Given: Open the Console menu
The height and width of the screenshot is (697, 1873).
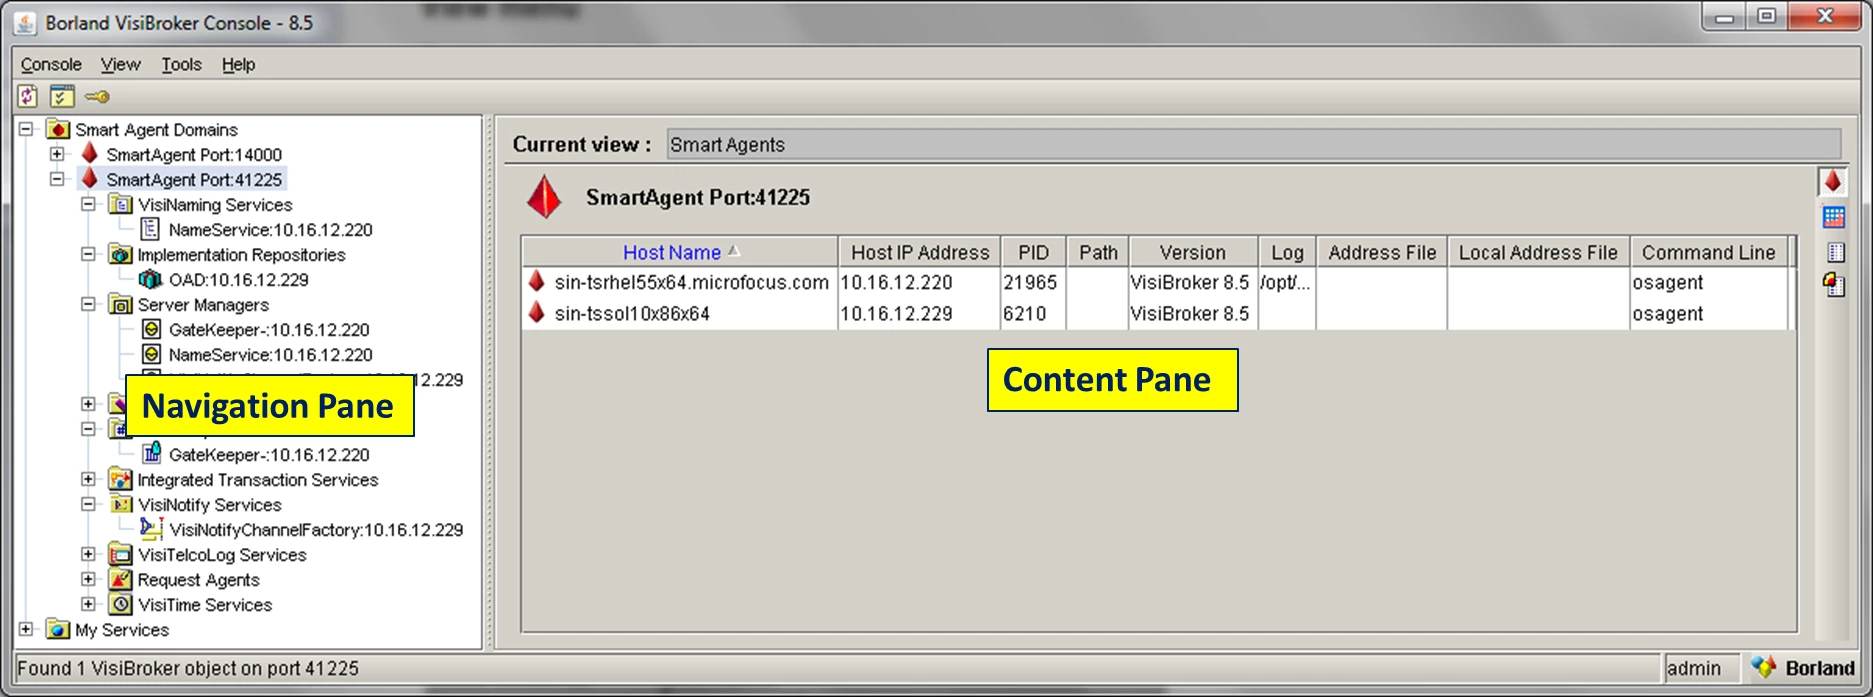Looking at the screenshot, I should tap(51, 64).
